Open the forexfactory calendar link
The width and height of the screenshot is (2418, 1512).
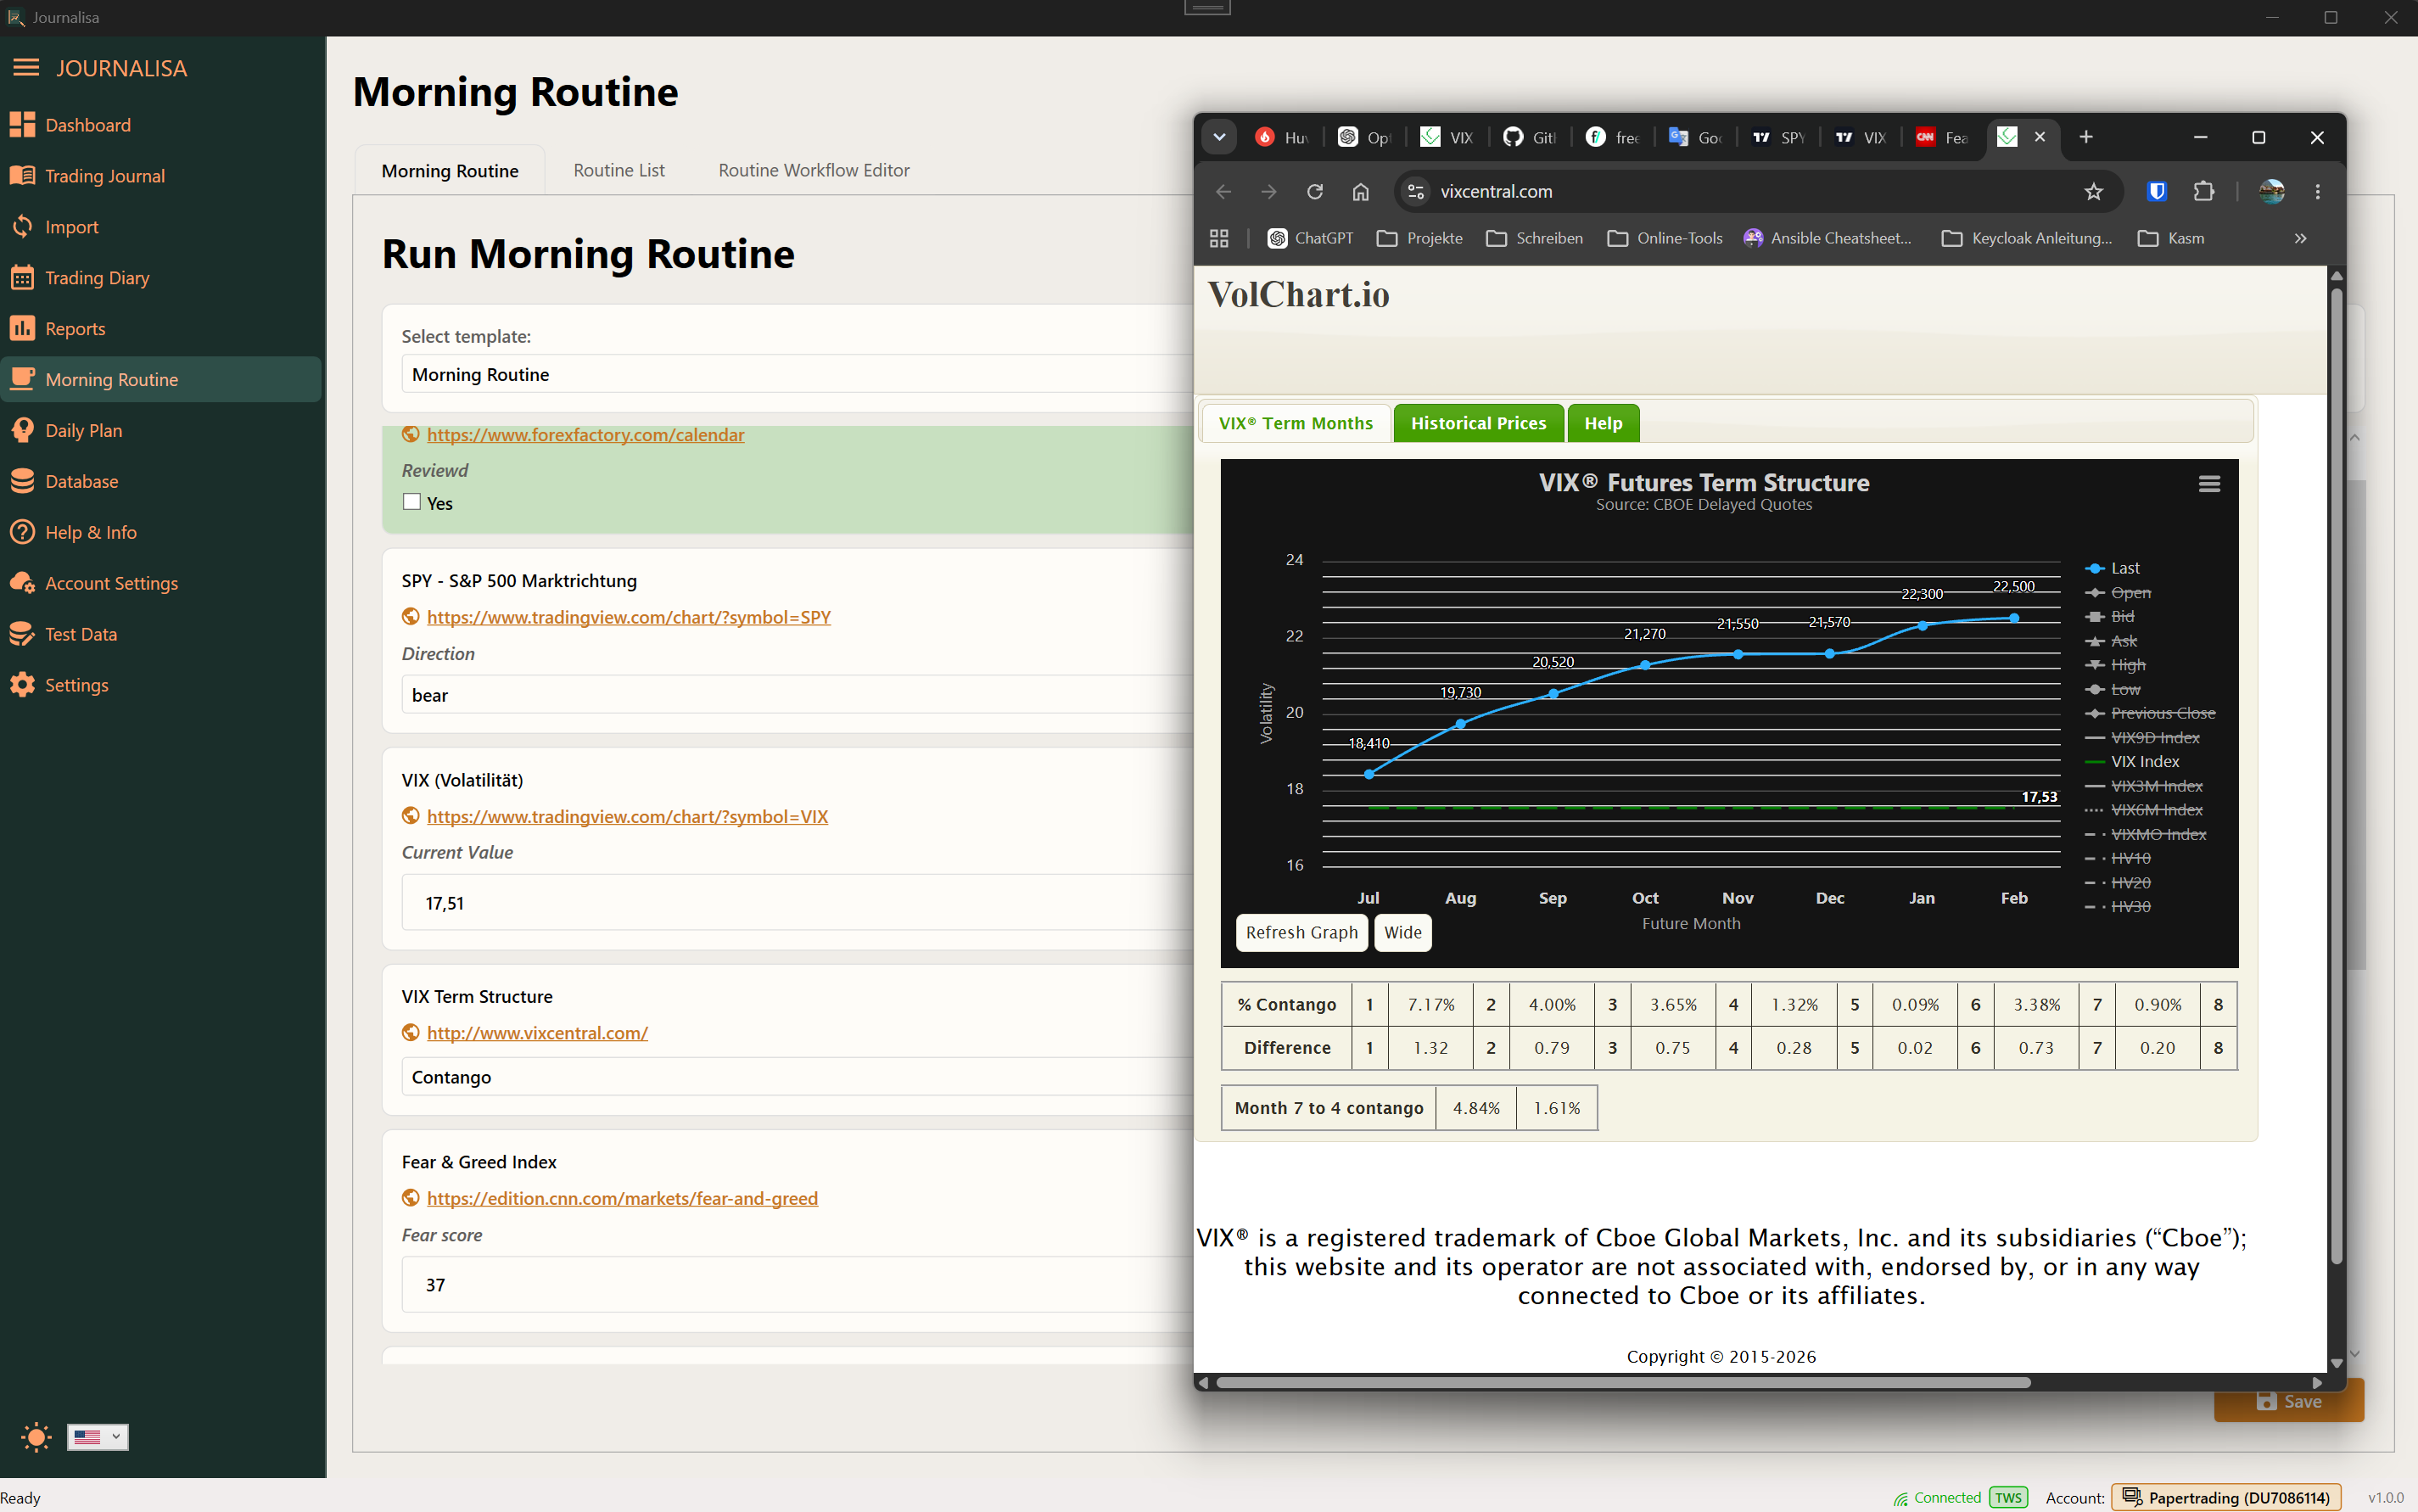coord(585,435)
